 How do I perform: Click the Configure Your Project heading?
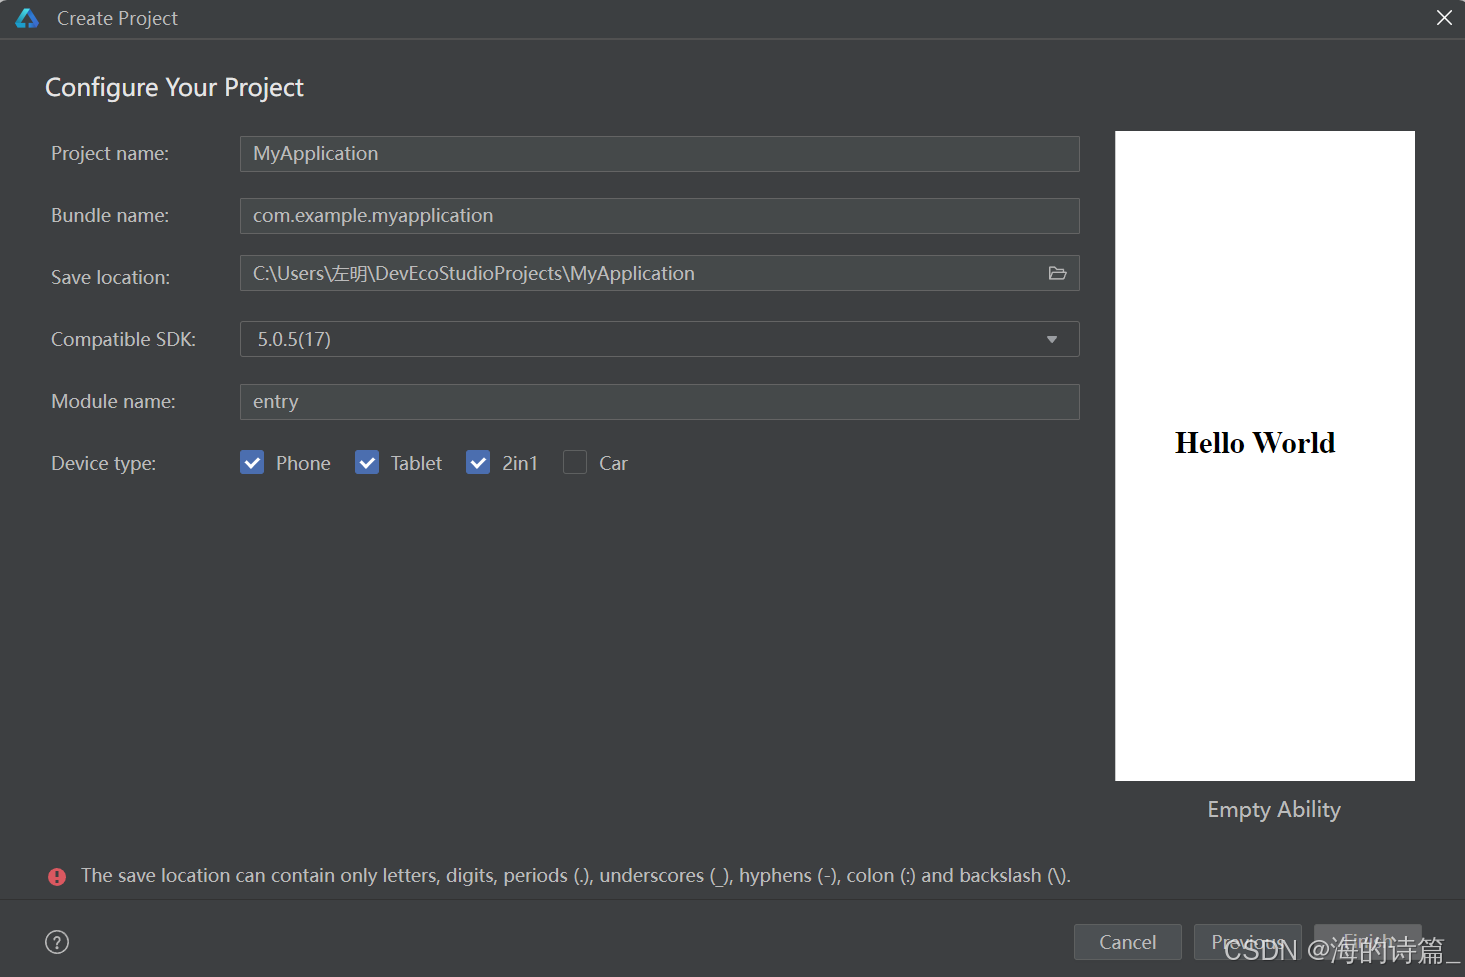point(174,88)
